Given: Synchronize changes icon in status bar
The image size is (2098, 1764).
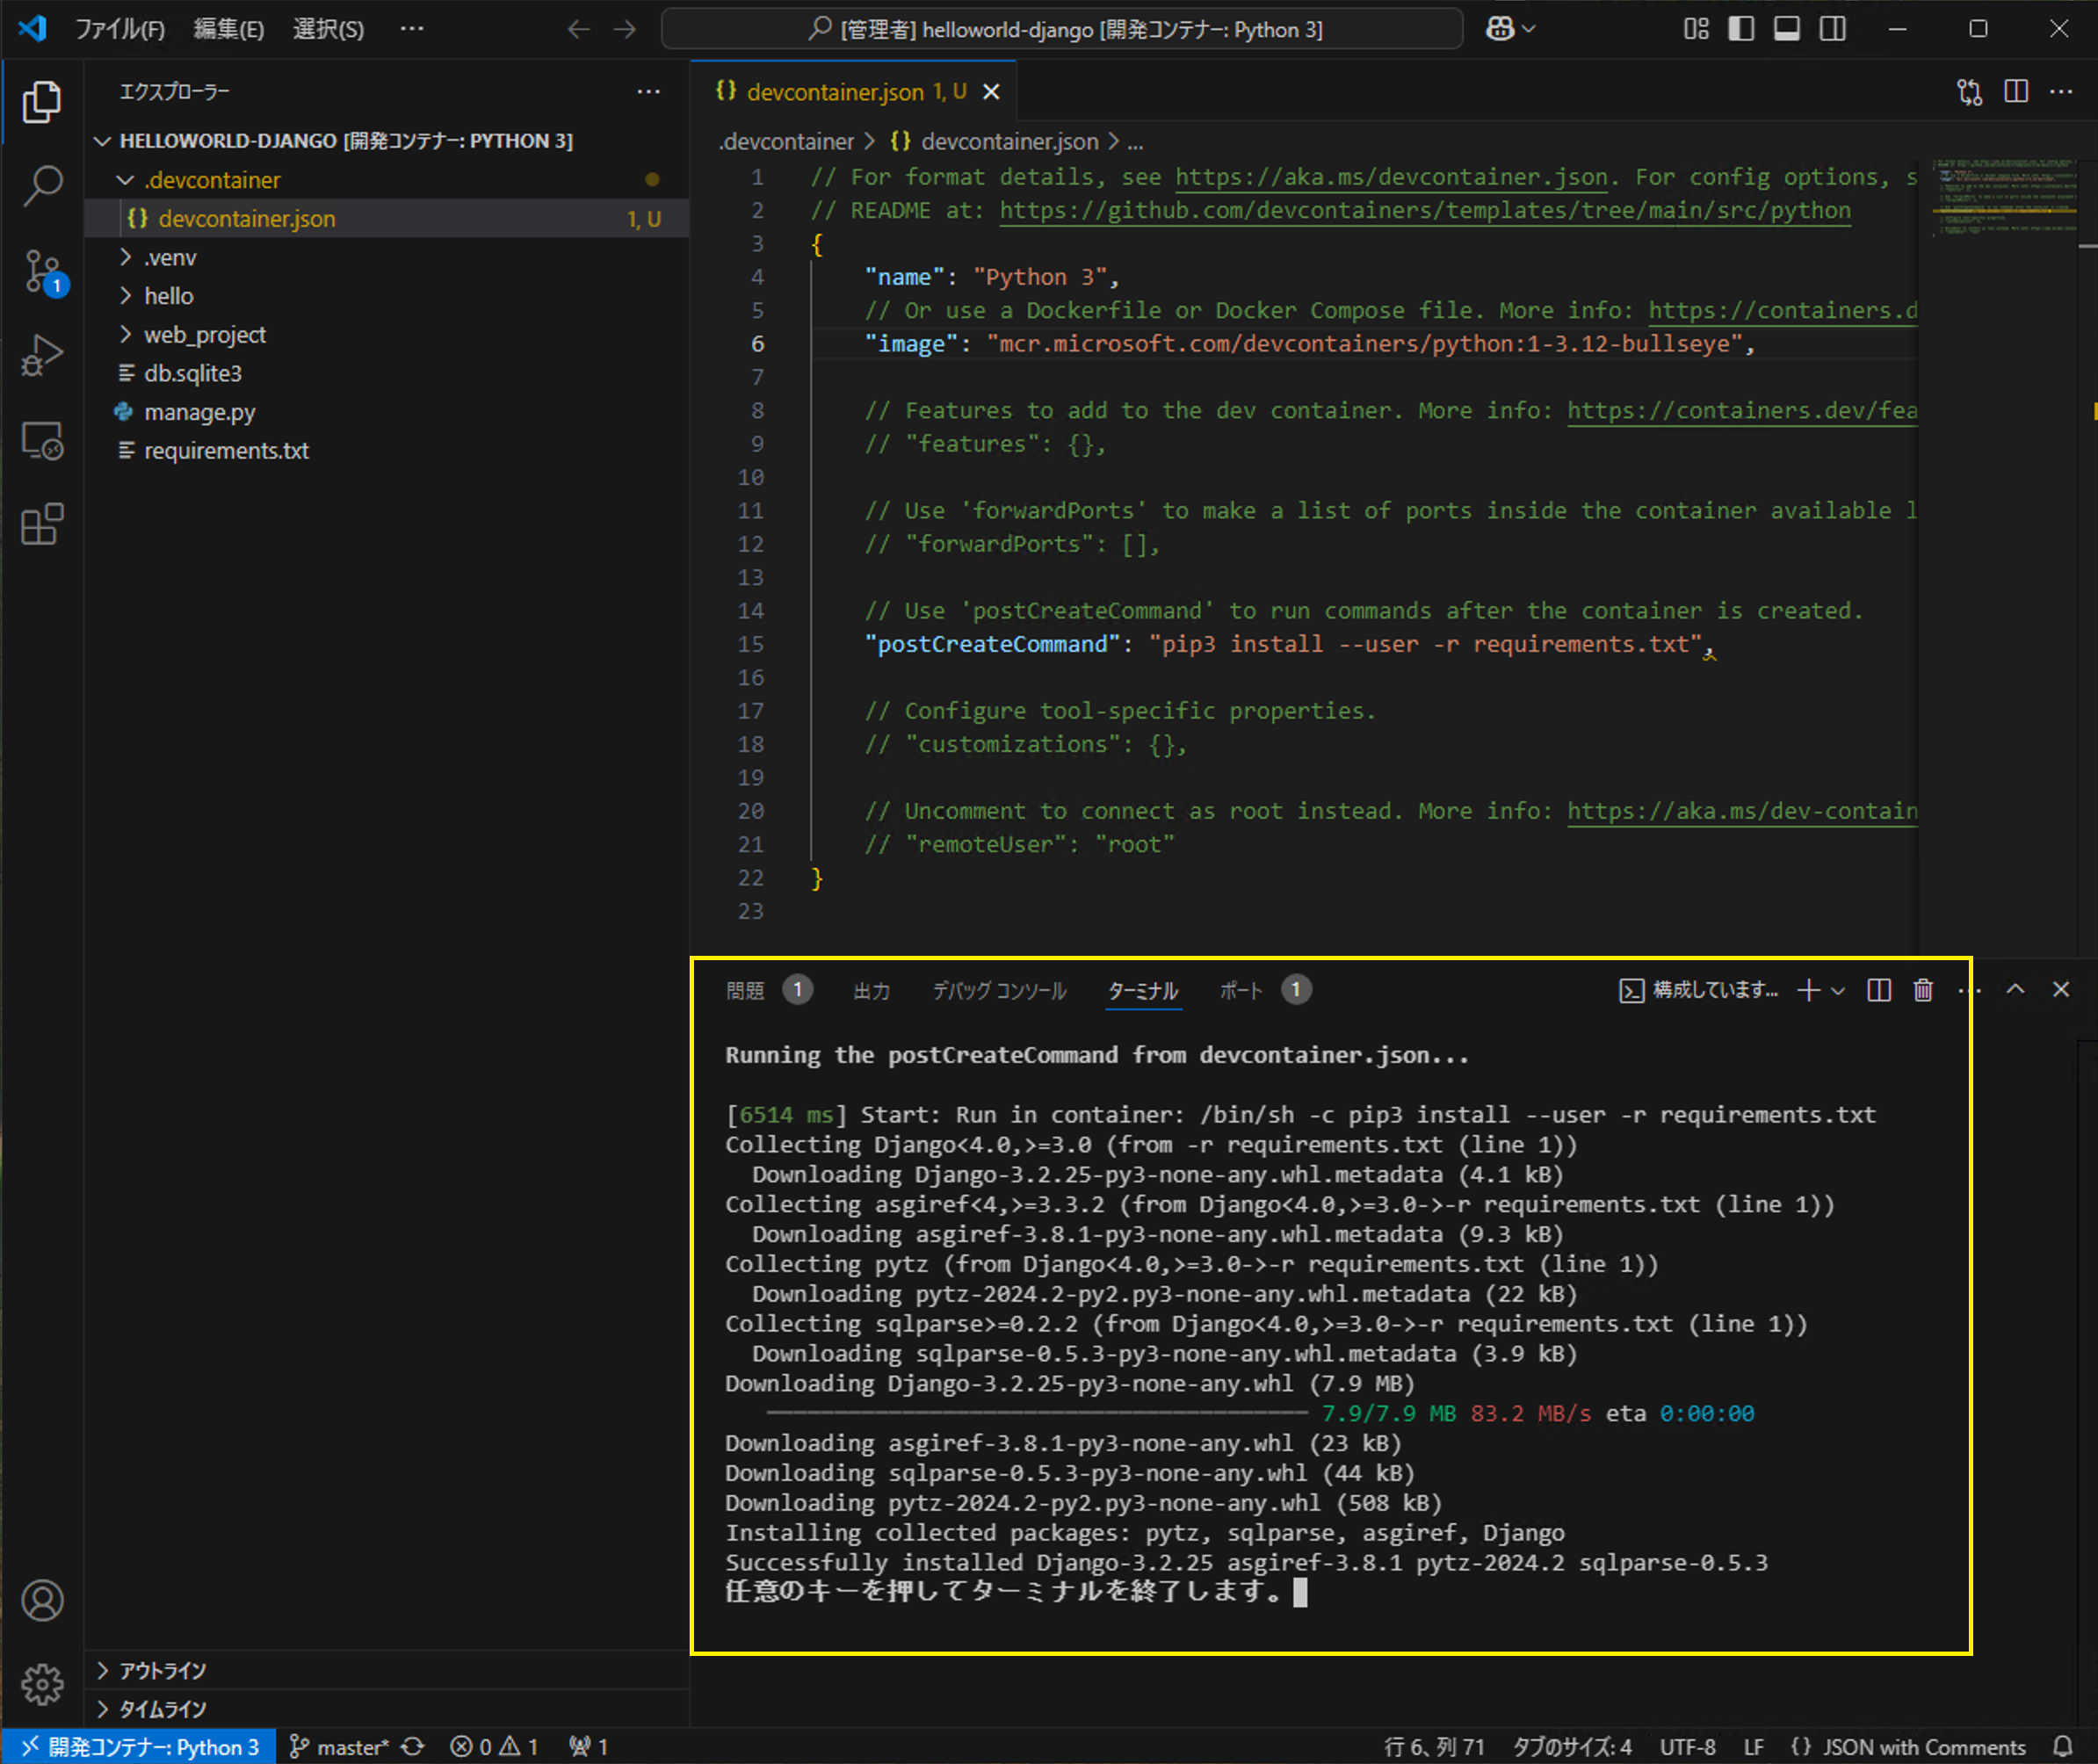Looking at the screenshot, I should click(413, 1746).
